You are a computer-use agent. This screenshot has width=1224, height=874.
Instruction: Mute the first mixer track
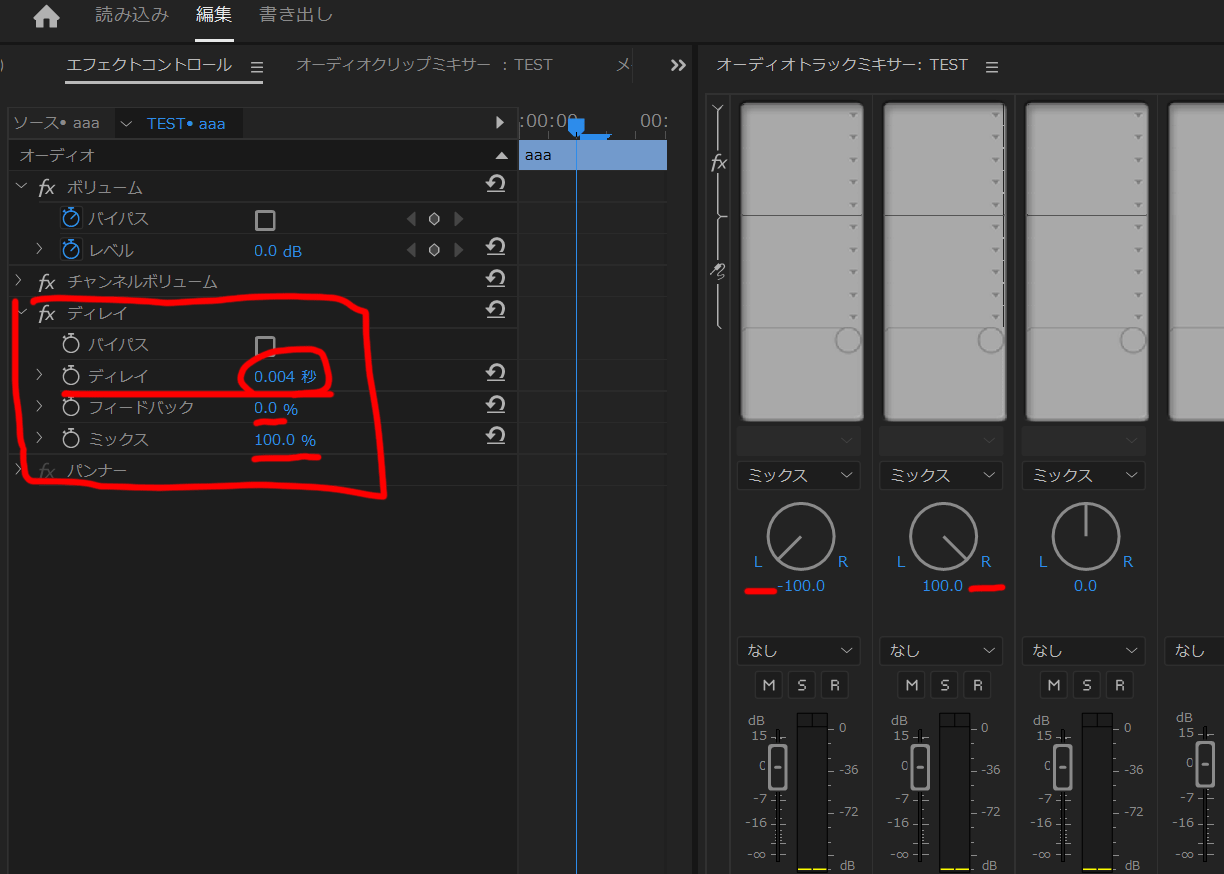768,684
